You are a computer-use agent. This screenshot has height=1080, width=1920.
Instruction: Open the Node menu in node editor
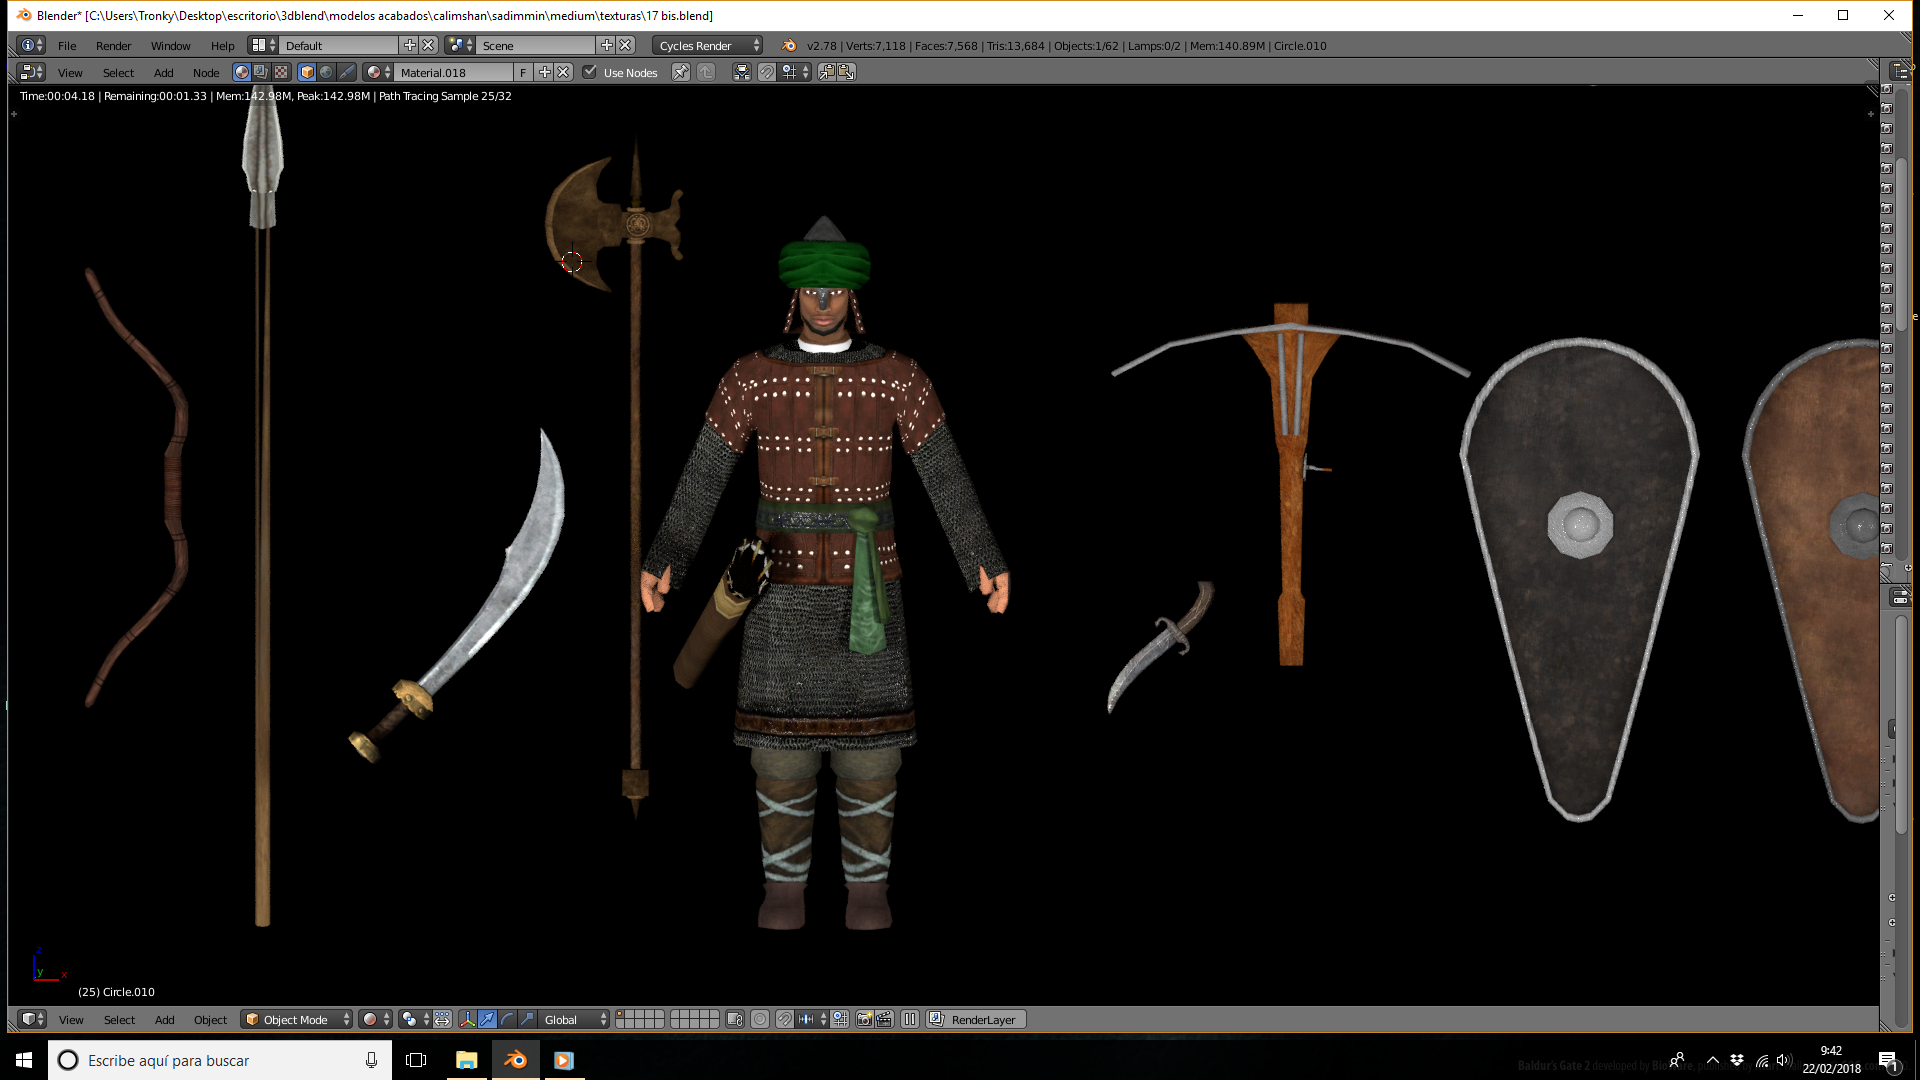click(206, 72)
